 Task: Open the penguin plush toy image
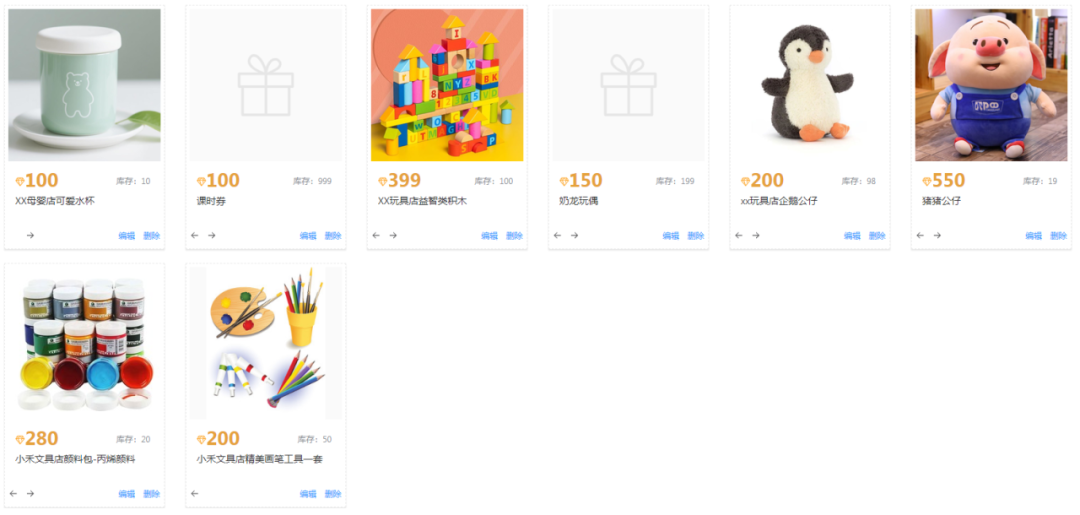click(810, 85)
